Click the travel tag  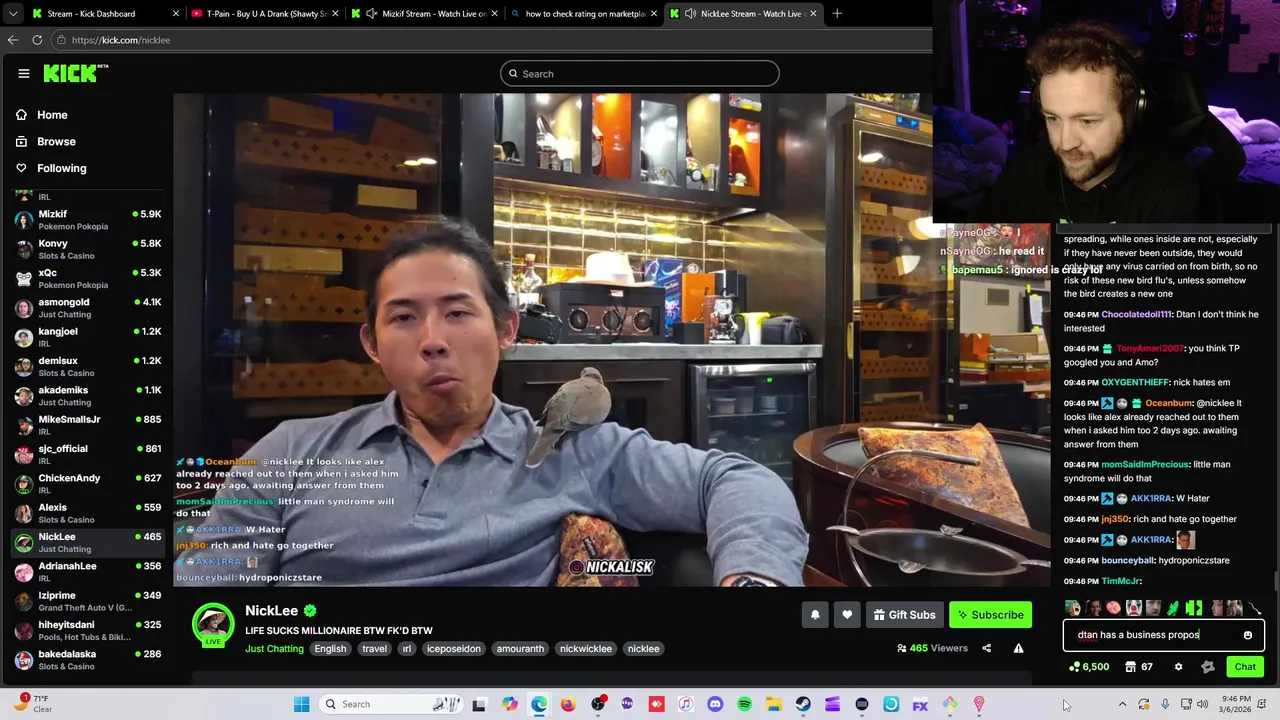[x=374, y=649]
